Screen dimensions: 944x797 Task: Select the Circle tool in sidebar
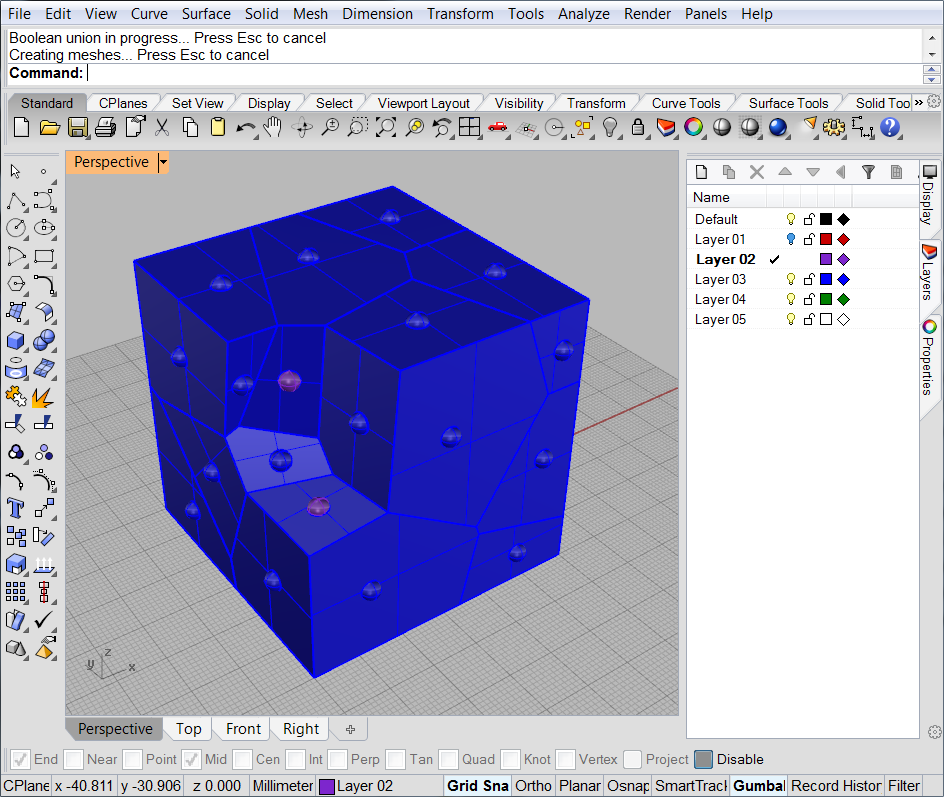(x=16, y=228)
